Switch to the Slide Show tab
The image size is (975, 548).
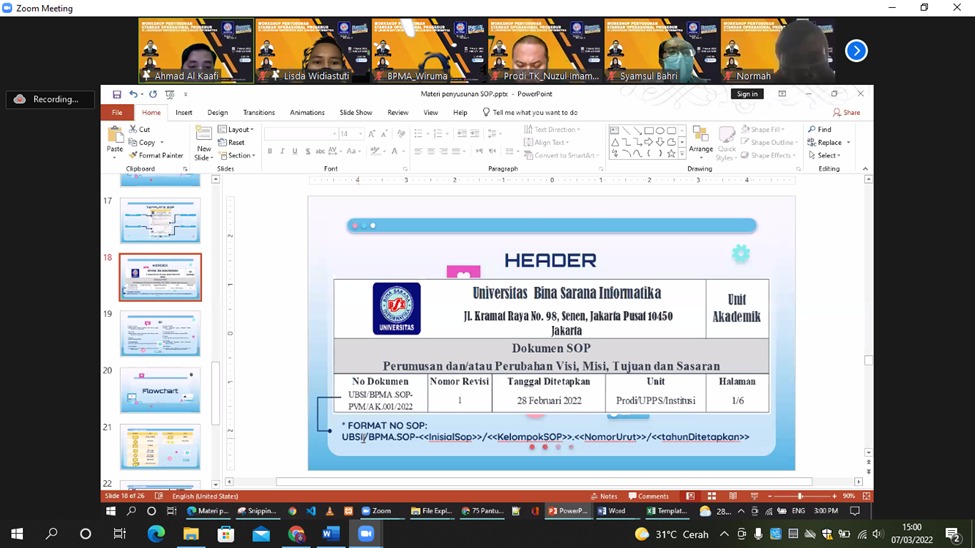[356, 113]
